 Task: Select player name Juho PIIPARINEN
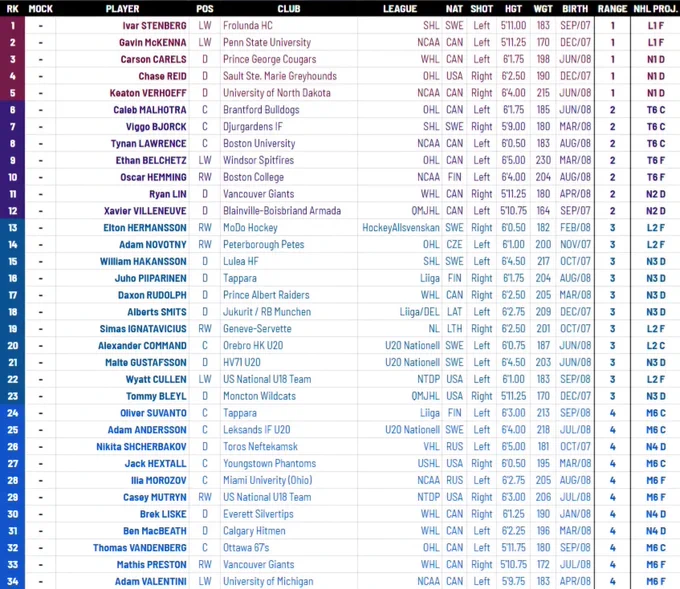[x=150, y=278]
